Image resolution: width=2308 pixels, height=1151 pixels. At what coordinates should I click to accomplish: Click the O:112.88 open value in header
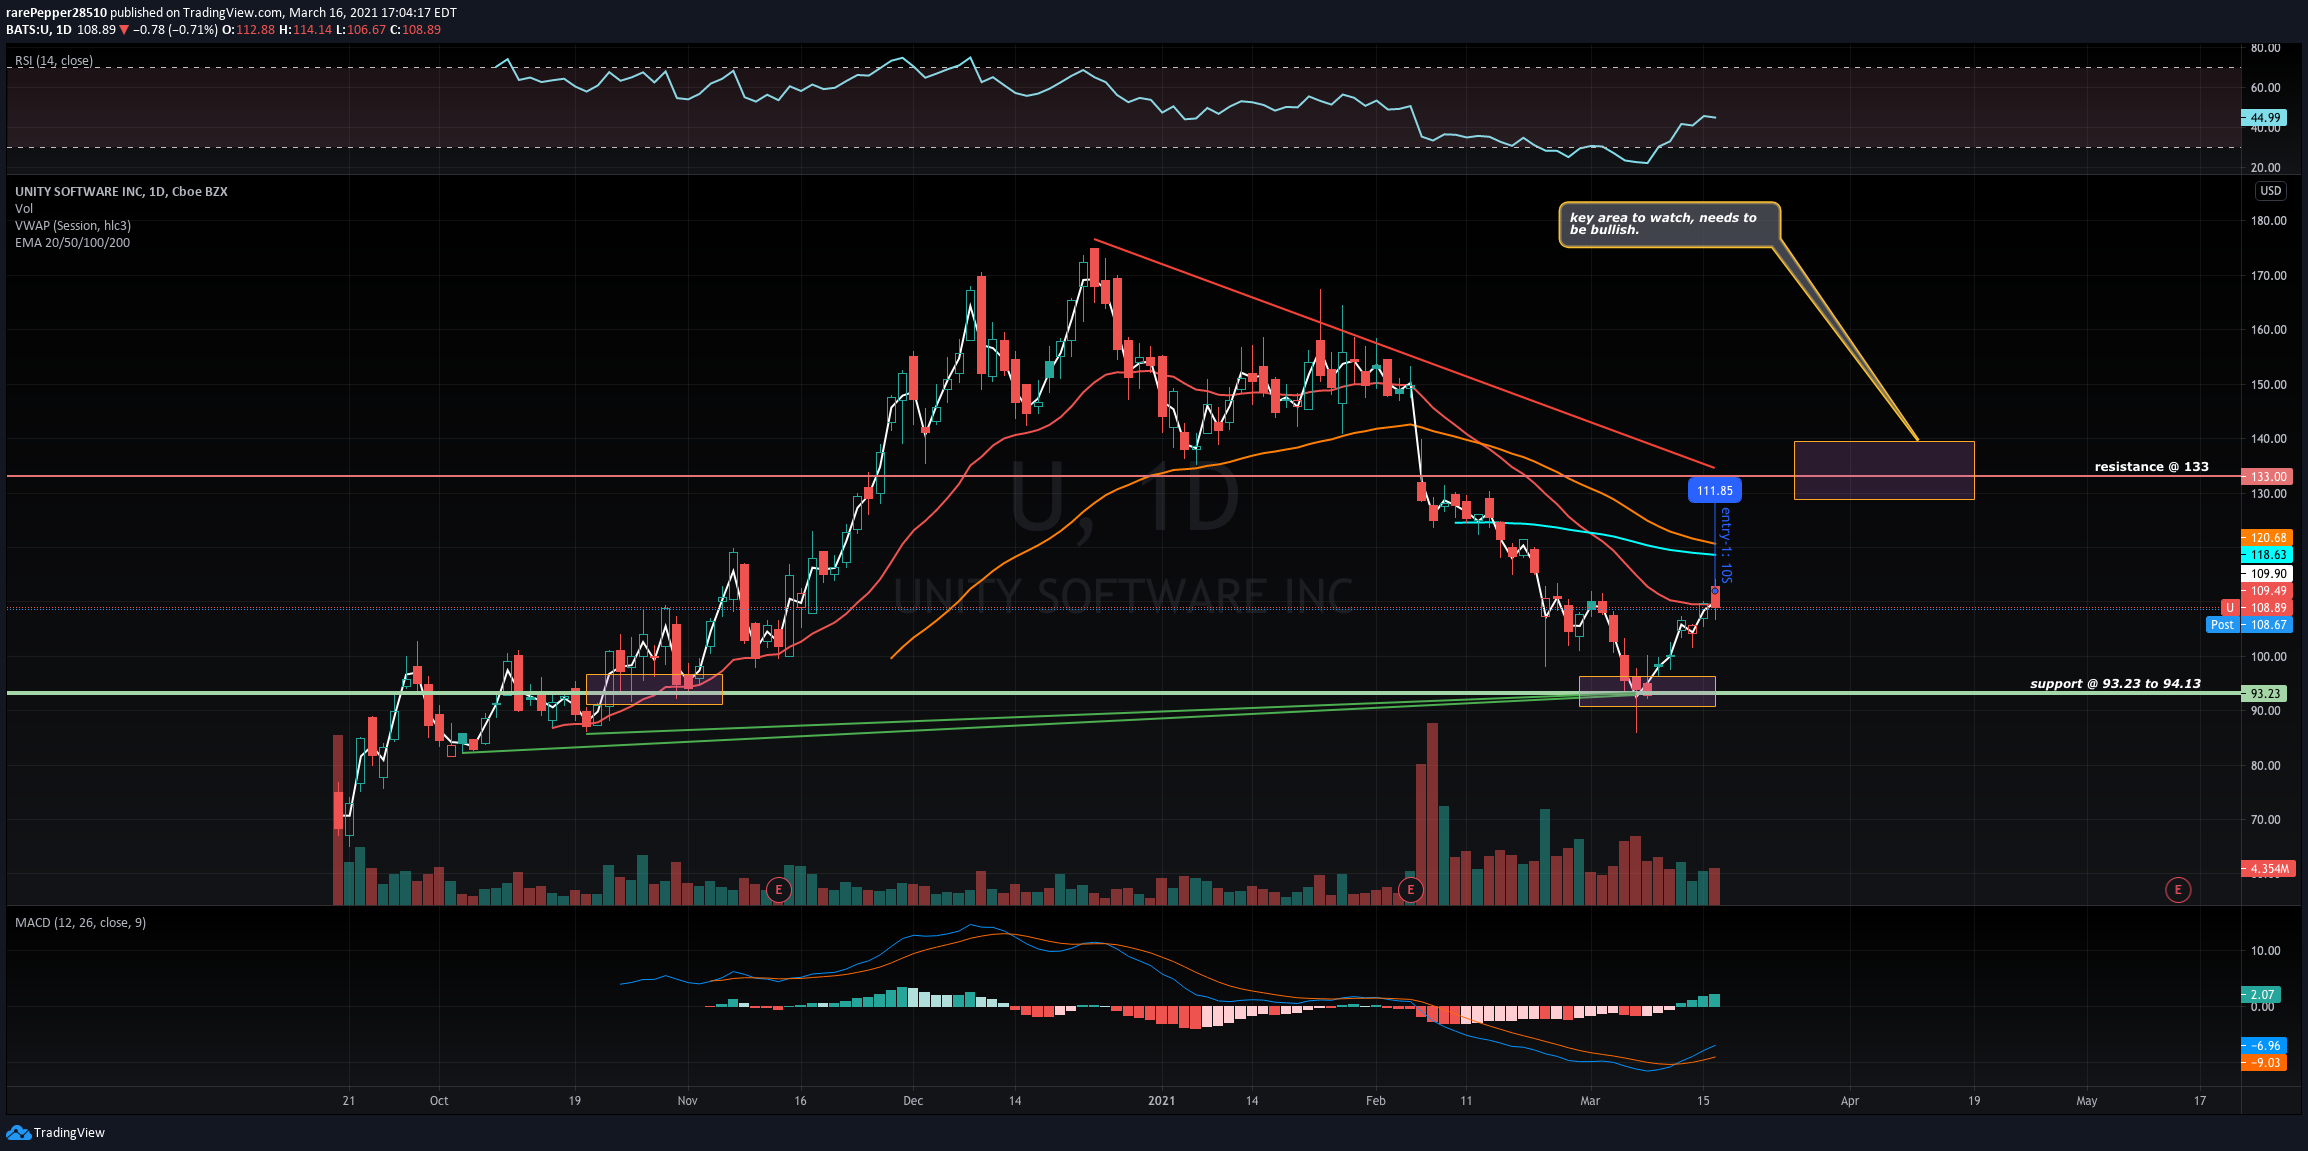click(x=248, y=30)
